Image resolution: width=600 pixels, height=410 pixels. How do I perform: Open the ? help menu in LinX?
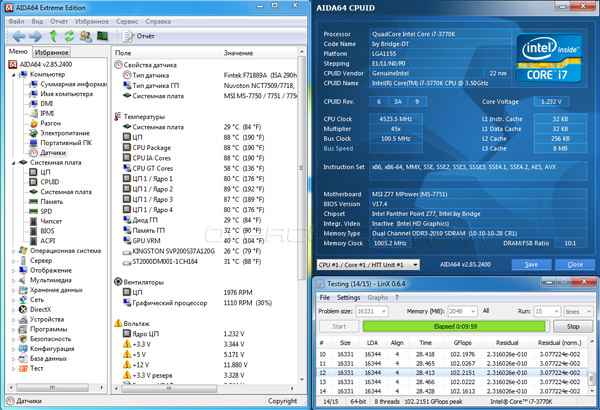coord(397,297)
